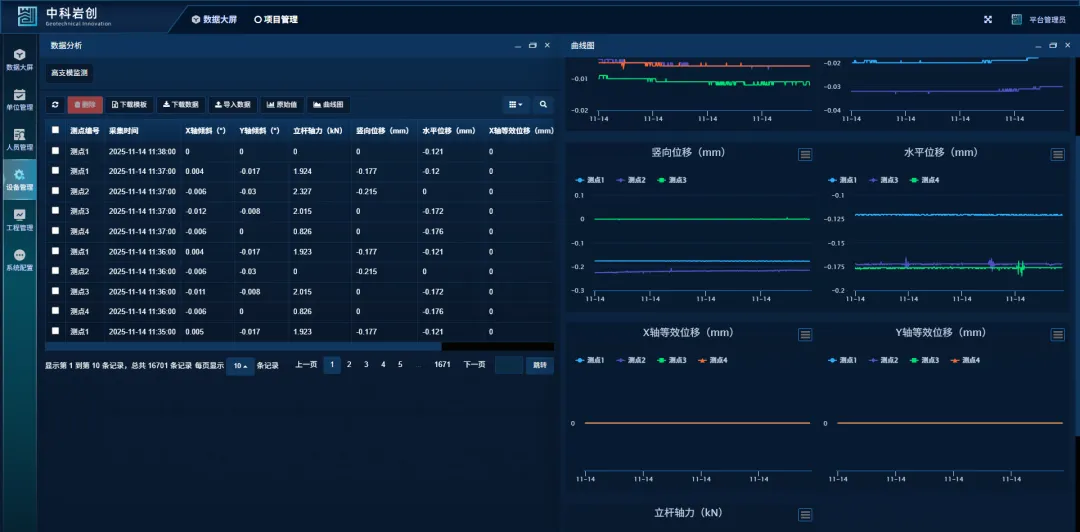1080x532 pixels.
Task: Open 数据大屏 in the left sidebar
Action: [19, 59]
